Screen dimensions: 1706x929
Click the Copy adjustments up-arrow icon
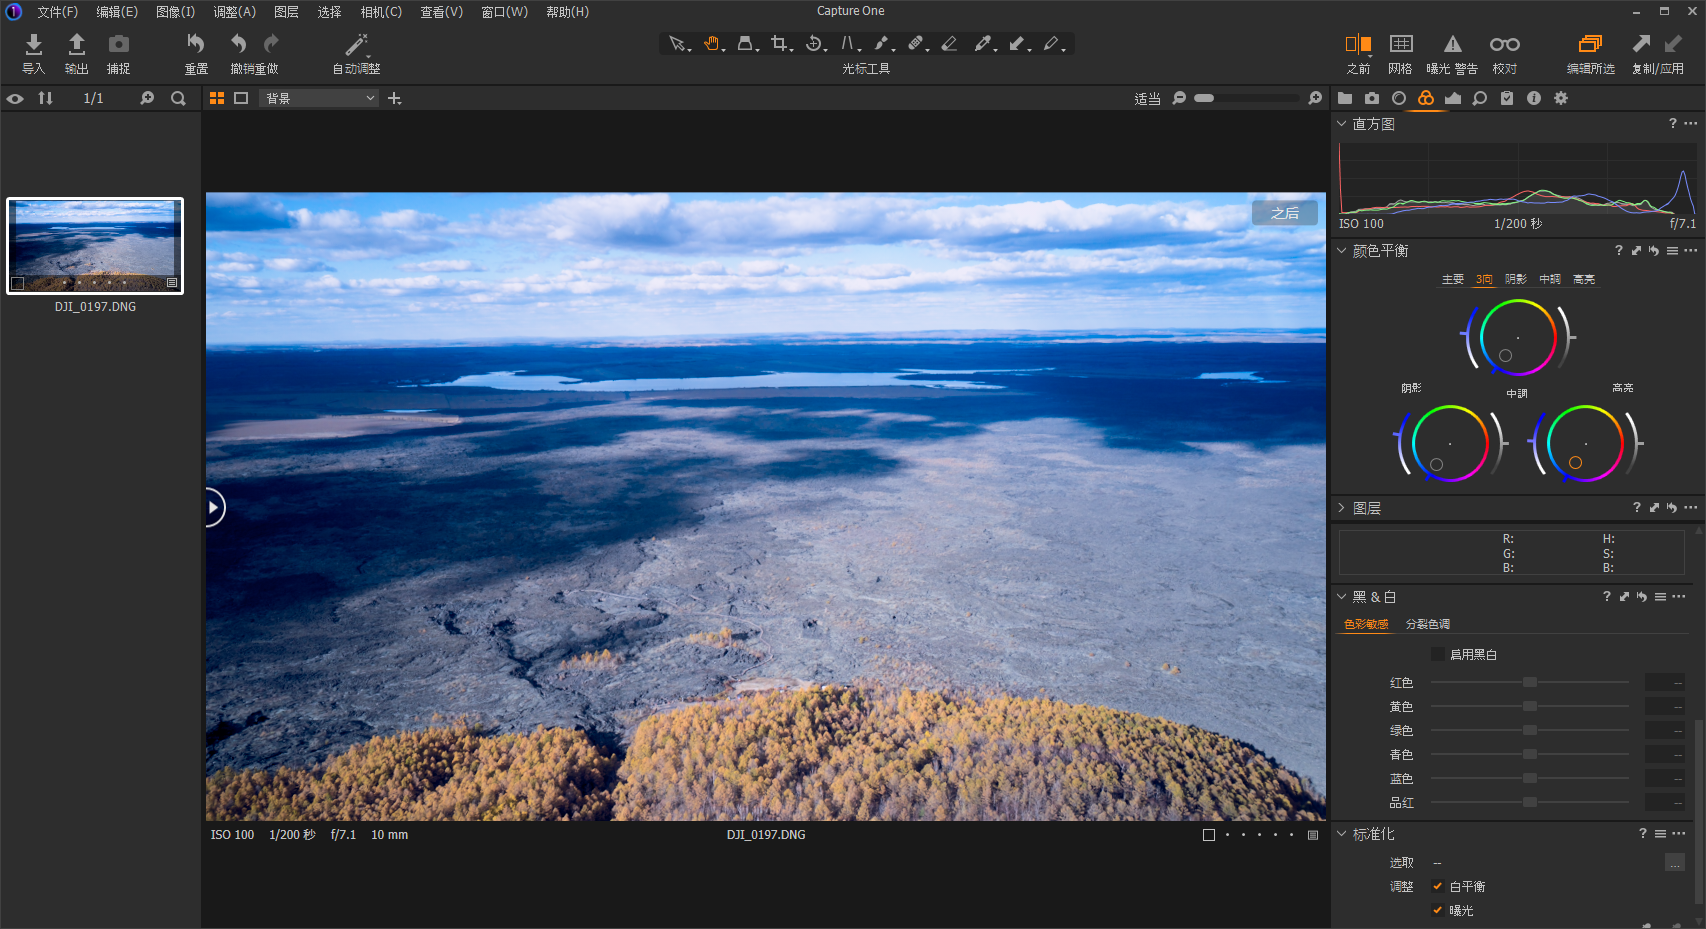pos(1641,44)
